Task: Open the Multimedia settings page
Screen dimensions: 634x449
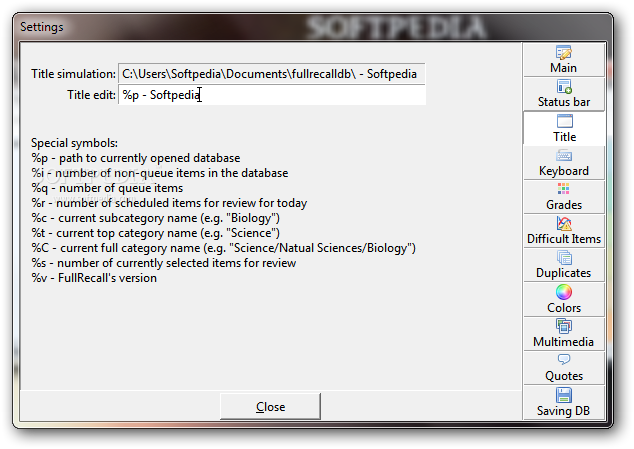Action: tap(564, 334)
